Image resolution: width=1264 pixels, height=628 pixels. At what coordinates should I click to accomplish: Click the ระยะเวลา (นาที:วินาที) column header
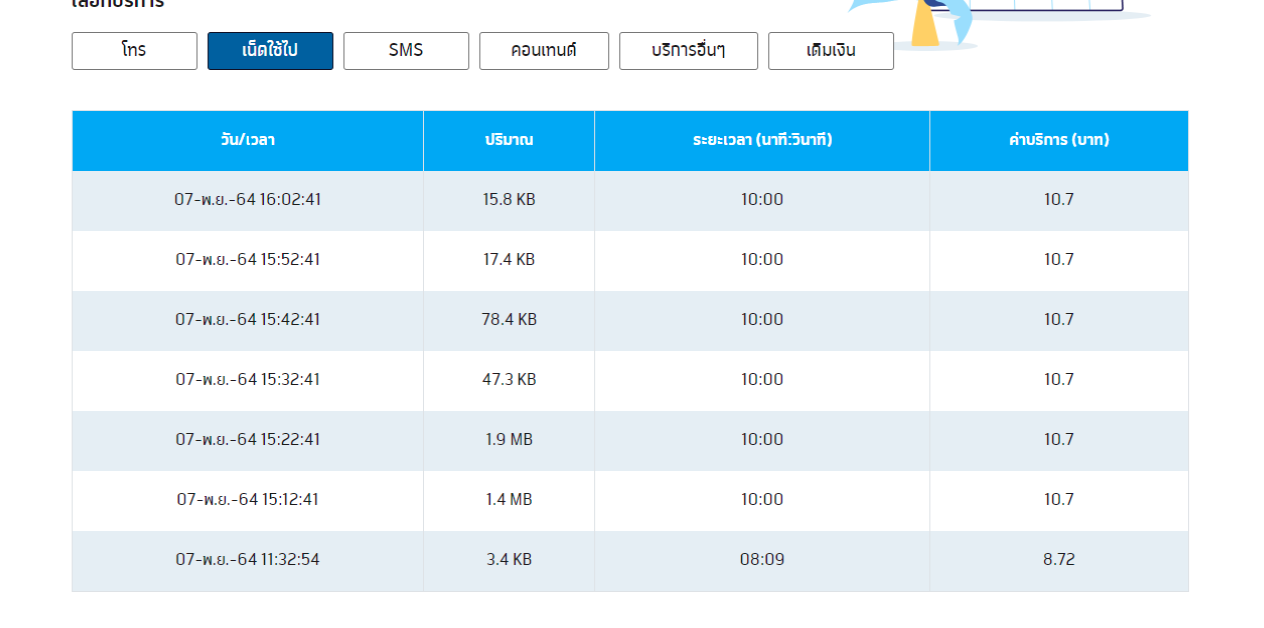pyautogui.click(x=762, y=140)
